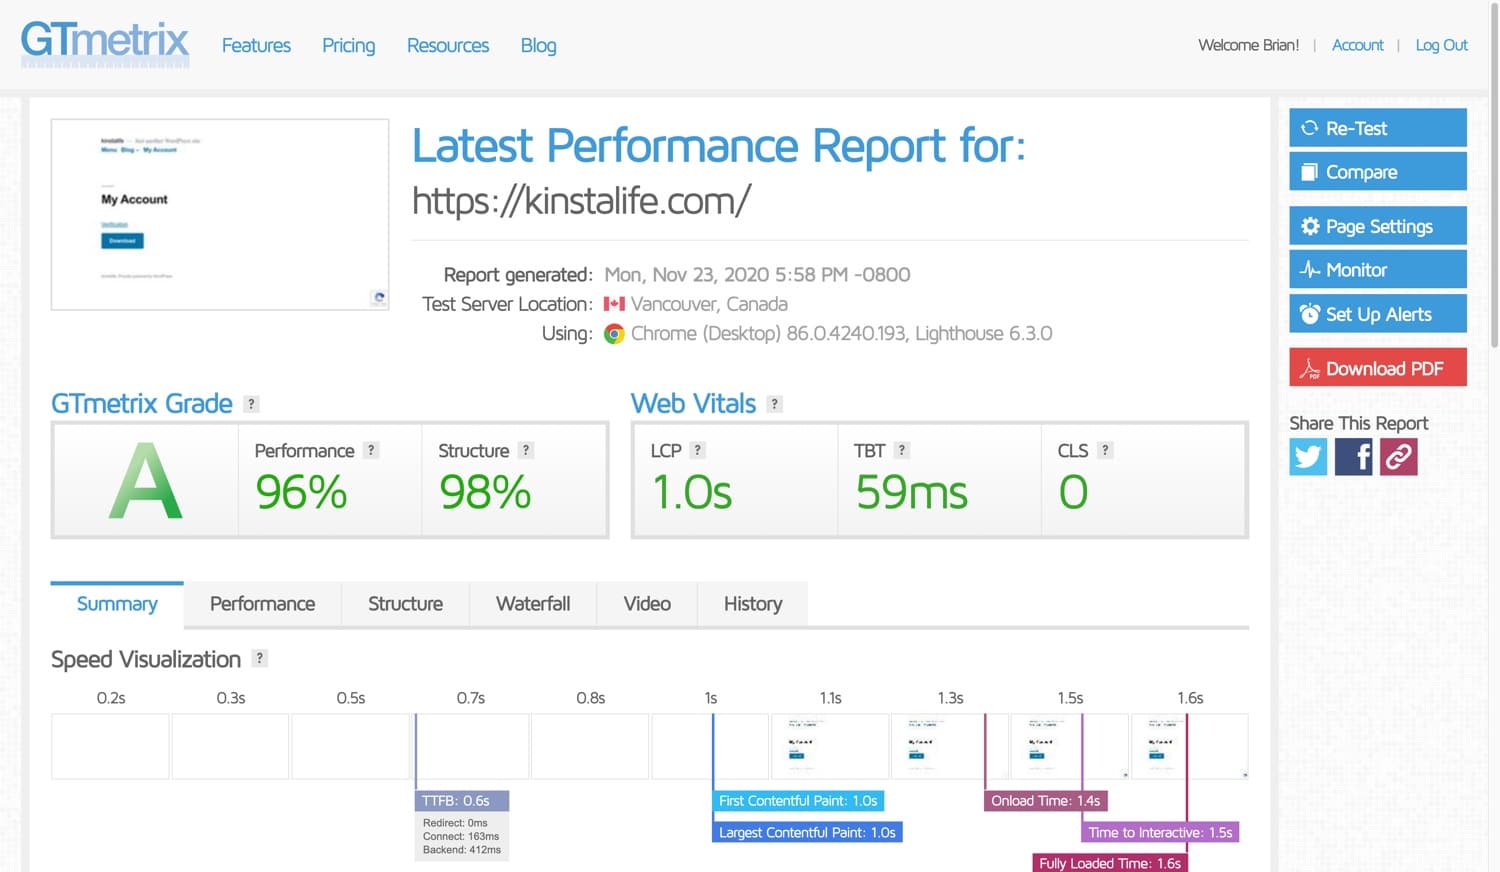The height and width of the screenshot is (872, 1500).
Task: Click the Log Out link
Action: (1441, 45)
